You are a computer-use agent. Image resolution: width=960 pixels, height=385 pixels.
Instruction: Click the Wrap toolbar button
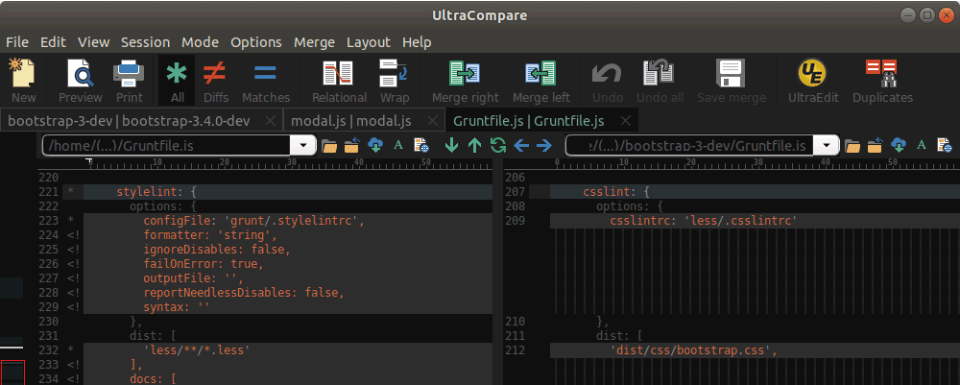(395, 80)
